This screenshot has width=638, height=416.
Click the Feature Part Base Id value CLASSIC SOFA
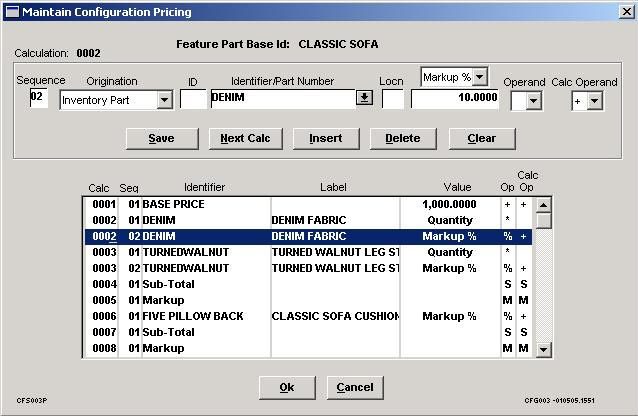[338, 44]
